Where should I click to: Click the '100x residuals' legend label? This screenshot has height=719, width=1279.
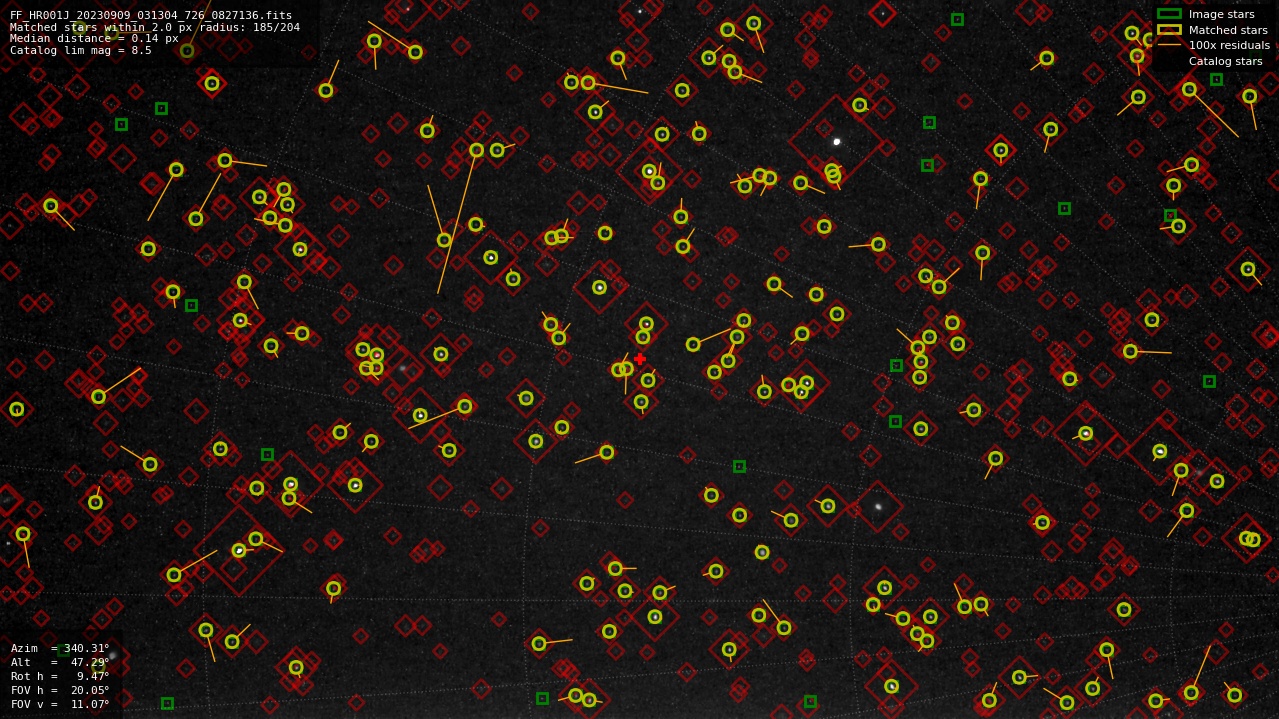pyautogui.click(x=1229, y=45)
